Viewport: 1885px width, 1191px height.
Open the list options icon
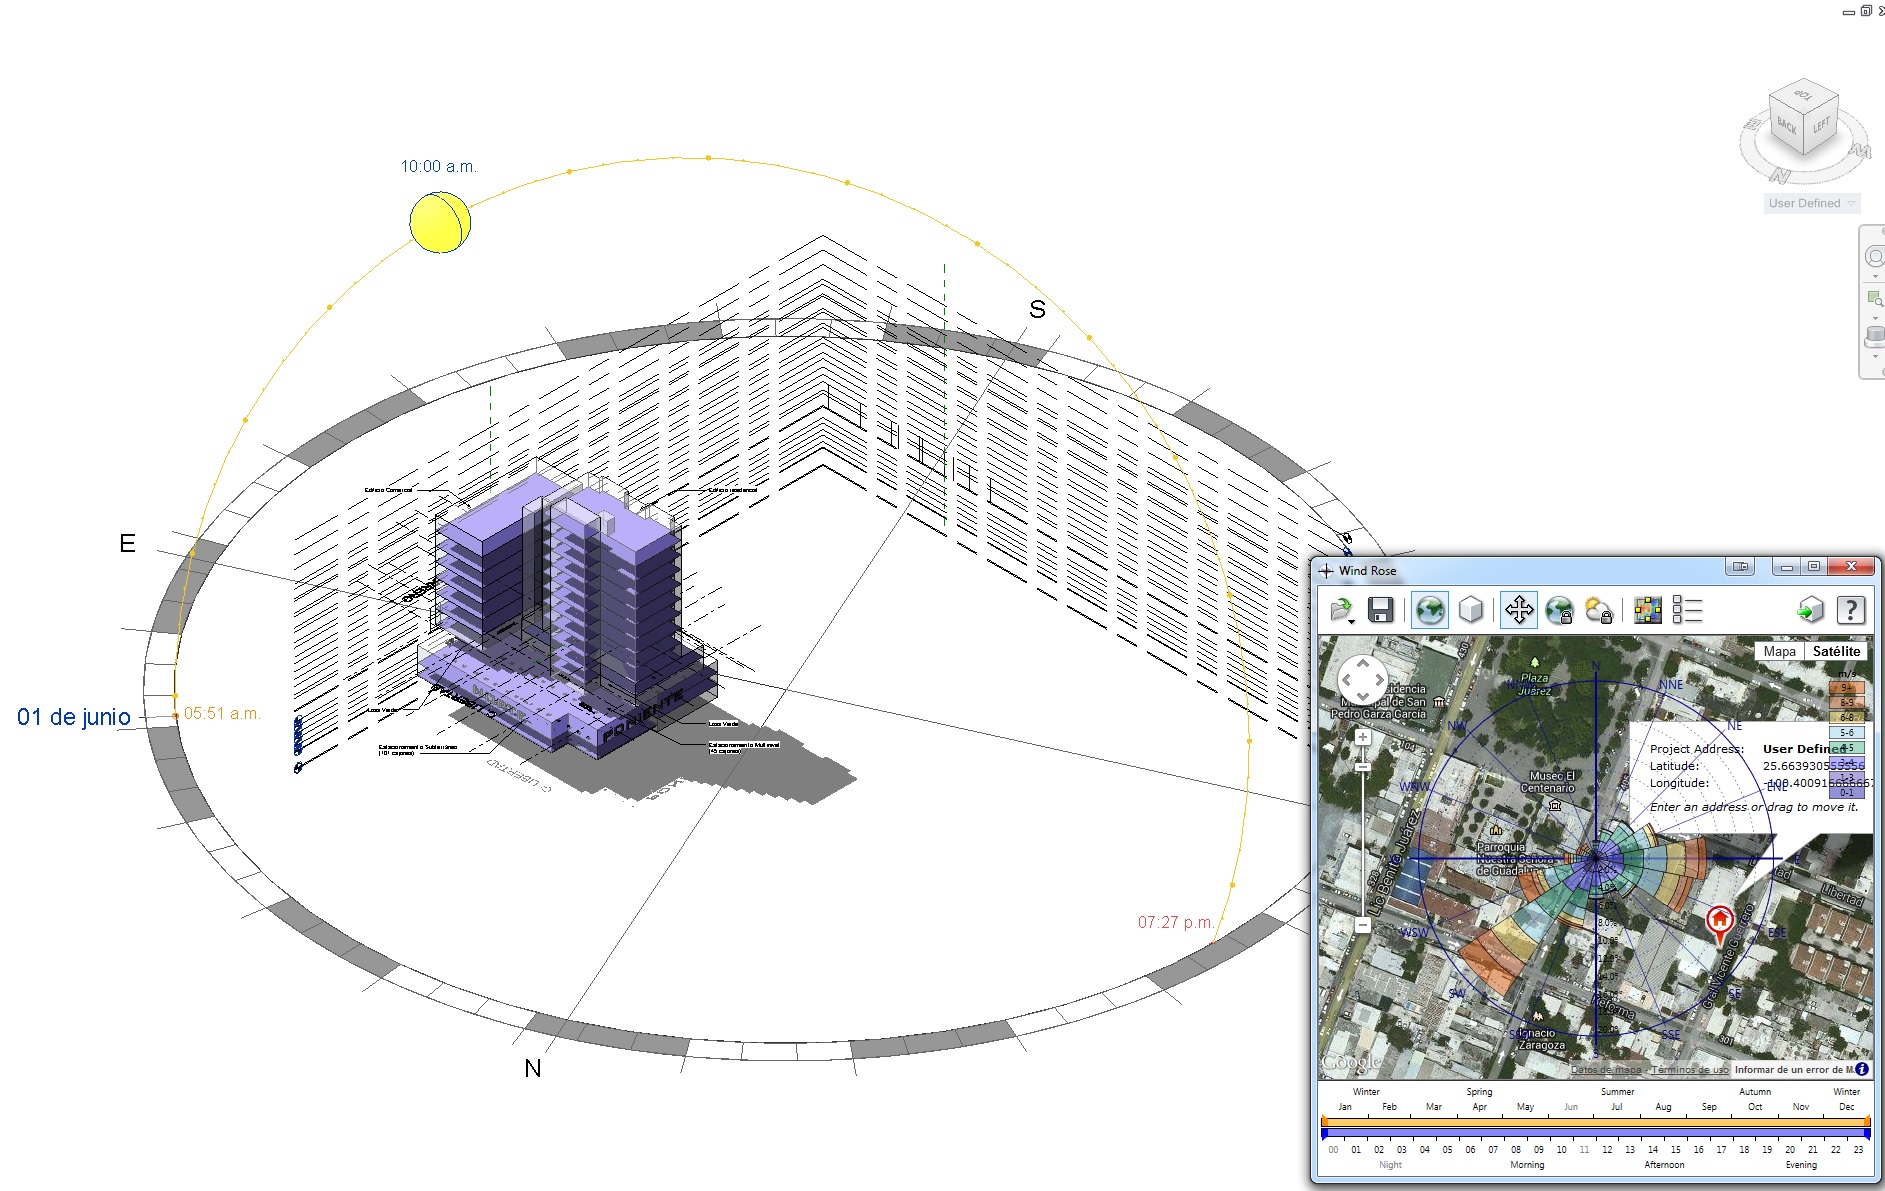(1687, 610)
